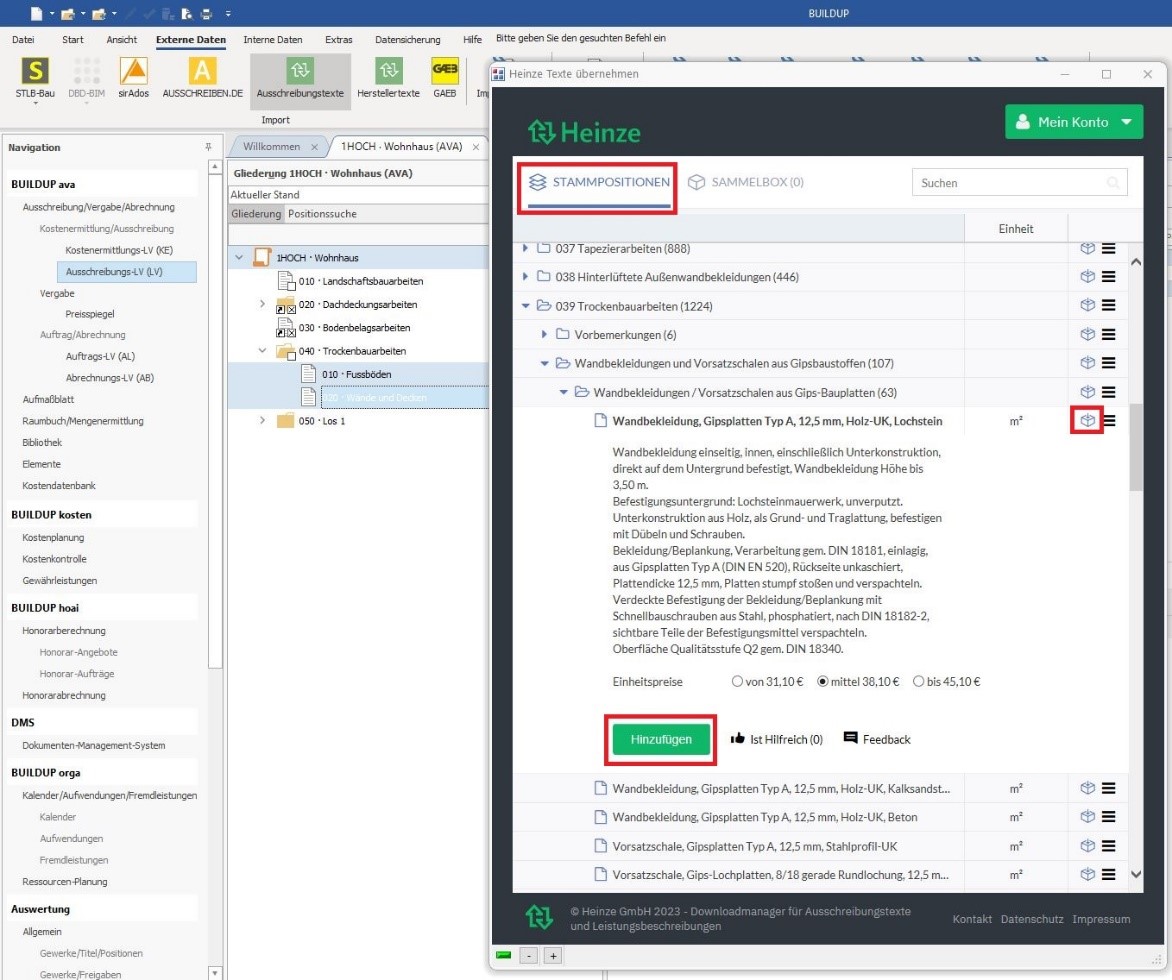Collapse Wandbekleidungen / Vorsatzschalen aus Gips-Bauplatten
Screen dimensions: 1172x980
[564, 392]
